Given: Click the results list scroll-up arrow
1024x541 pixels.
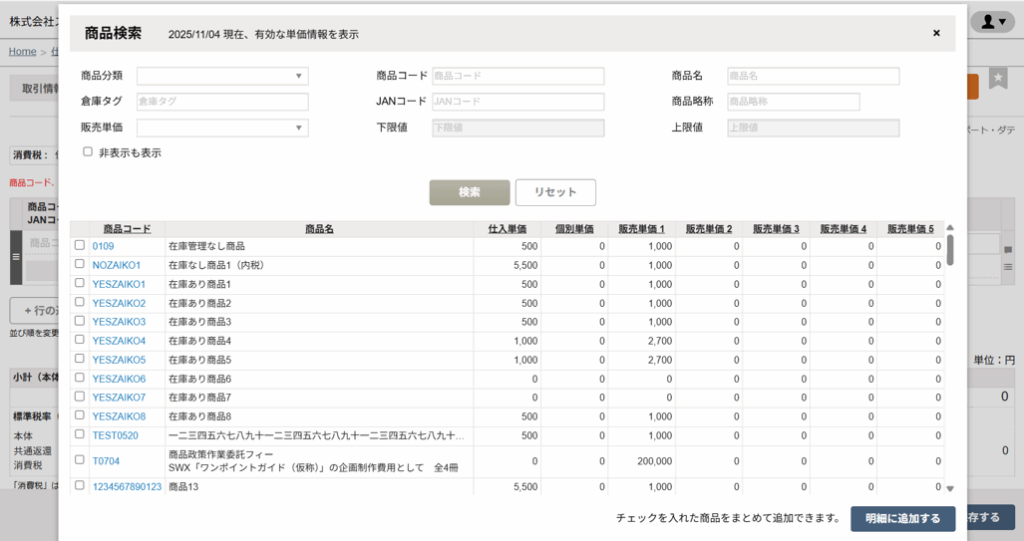Looking at the screenshot, I should (950, 227).
